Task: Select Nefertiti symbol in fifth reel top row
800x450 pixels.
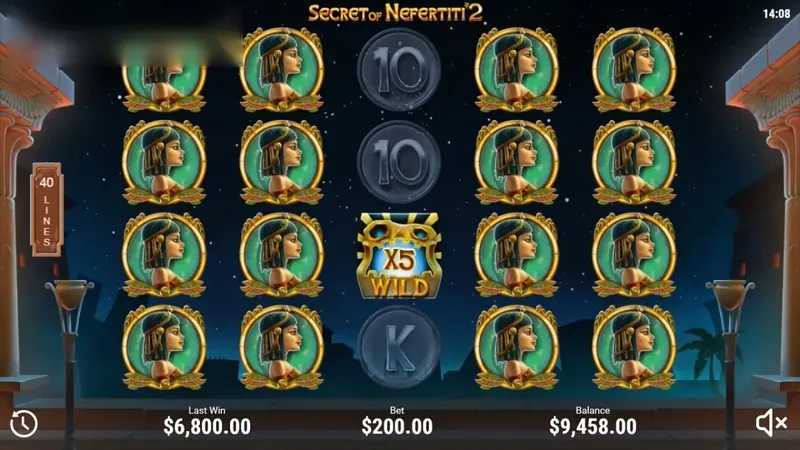Action: click(634, 70)
